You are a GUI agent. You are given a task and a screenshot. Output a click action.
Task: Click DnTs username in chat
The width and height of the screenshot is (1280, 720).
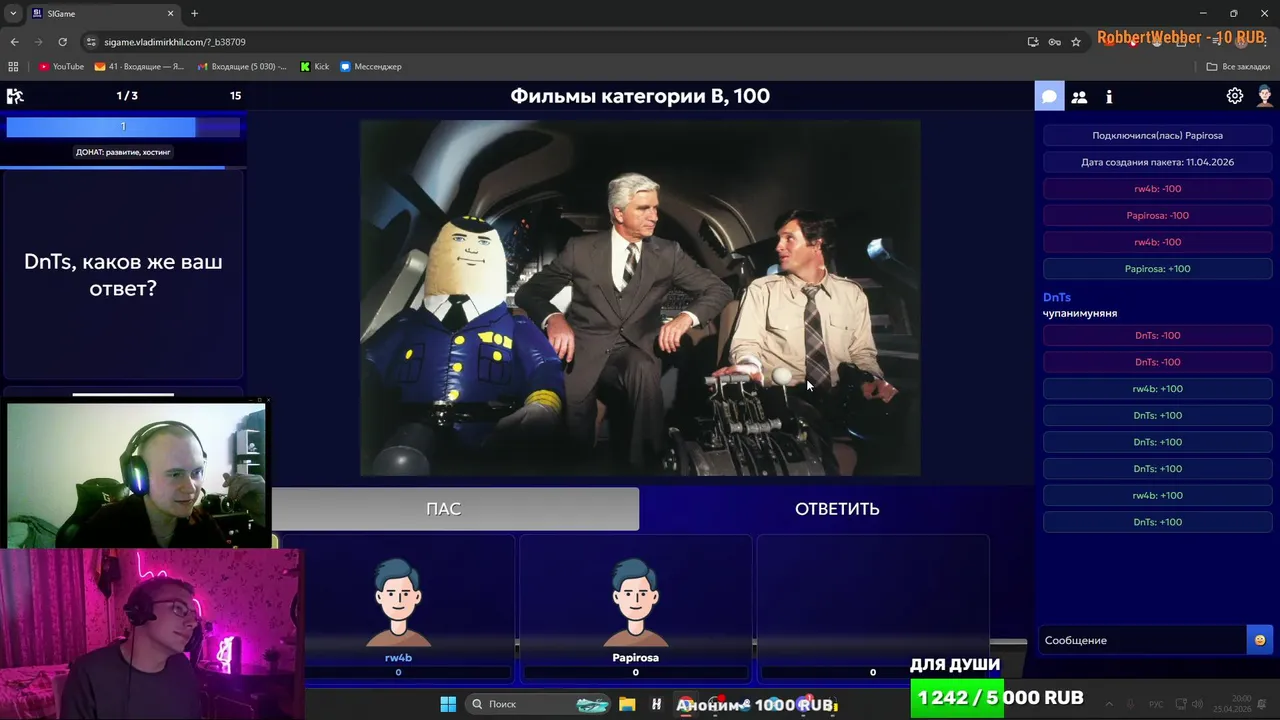[1057, 297]
